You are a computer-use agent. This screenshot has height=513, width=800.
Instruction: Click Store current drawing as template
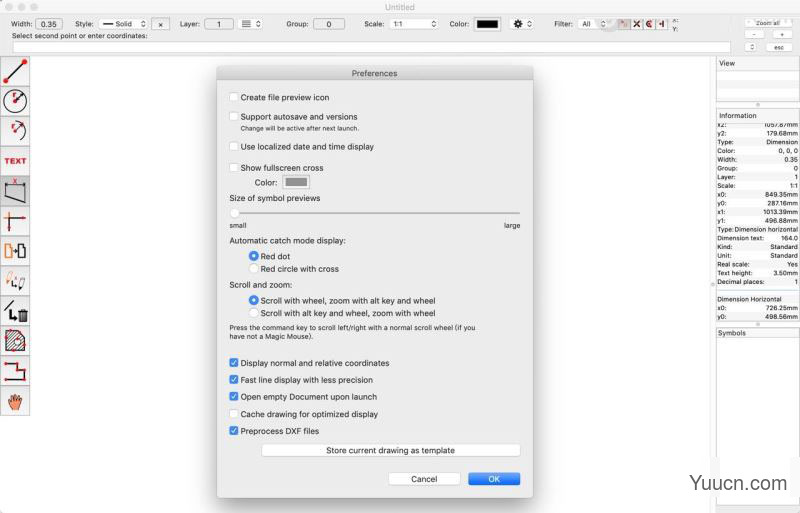[391, 450]
